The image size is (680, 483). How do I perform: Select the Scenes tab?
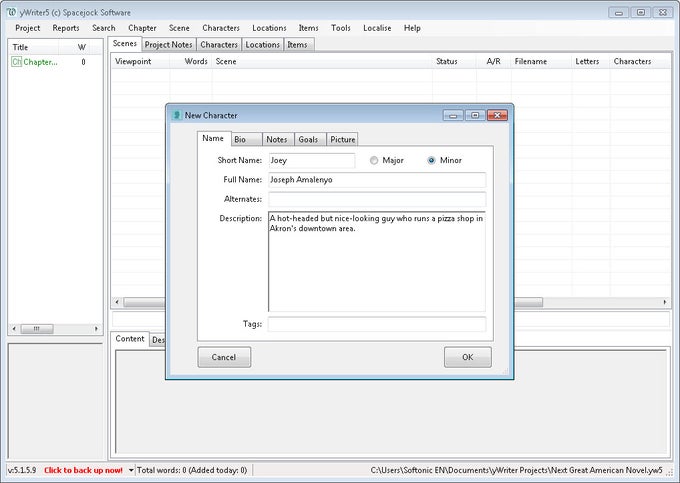pyautogui.click(x=125, y=44)
